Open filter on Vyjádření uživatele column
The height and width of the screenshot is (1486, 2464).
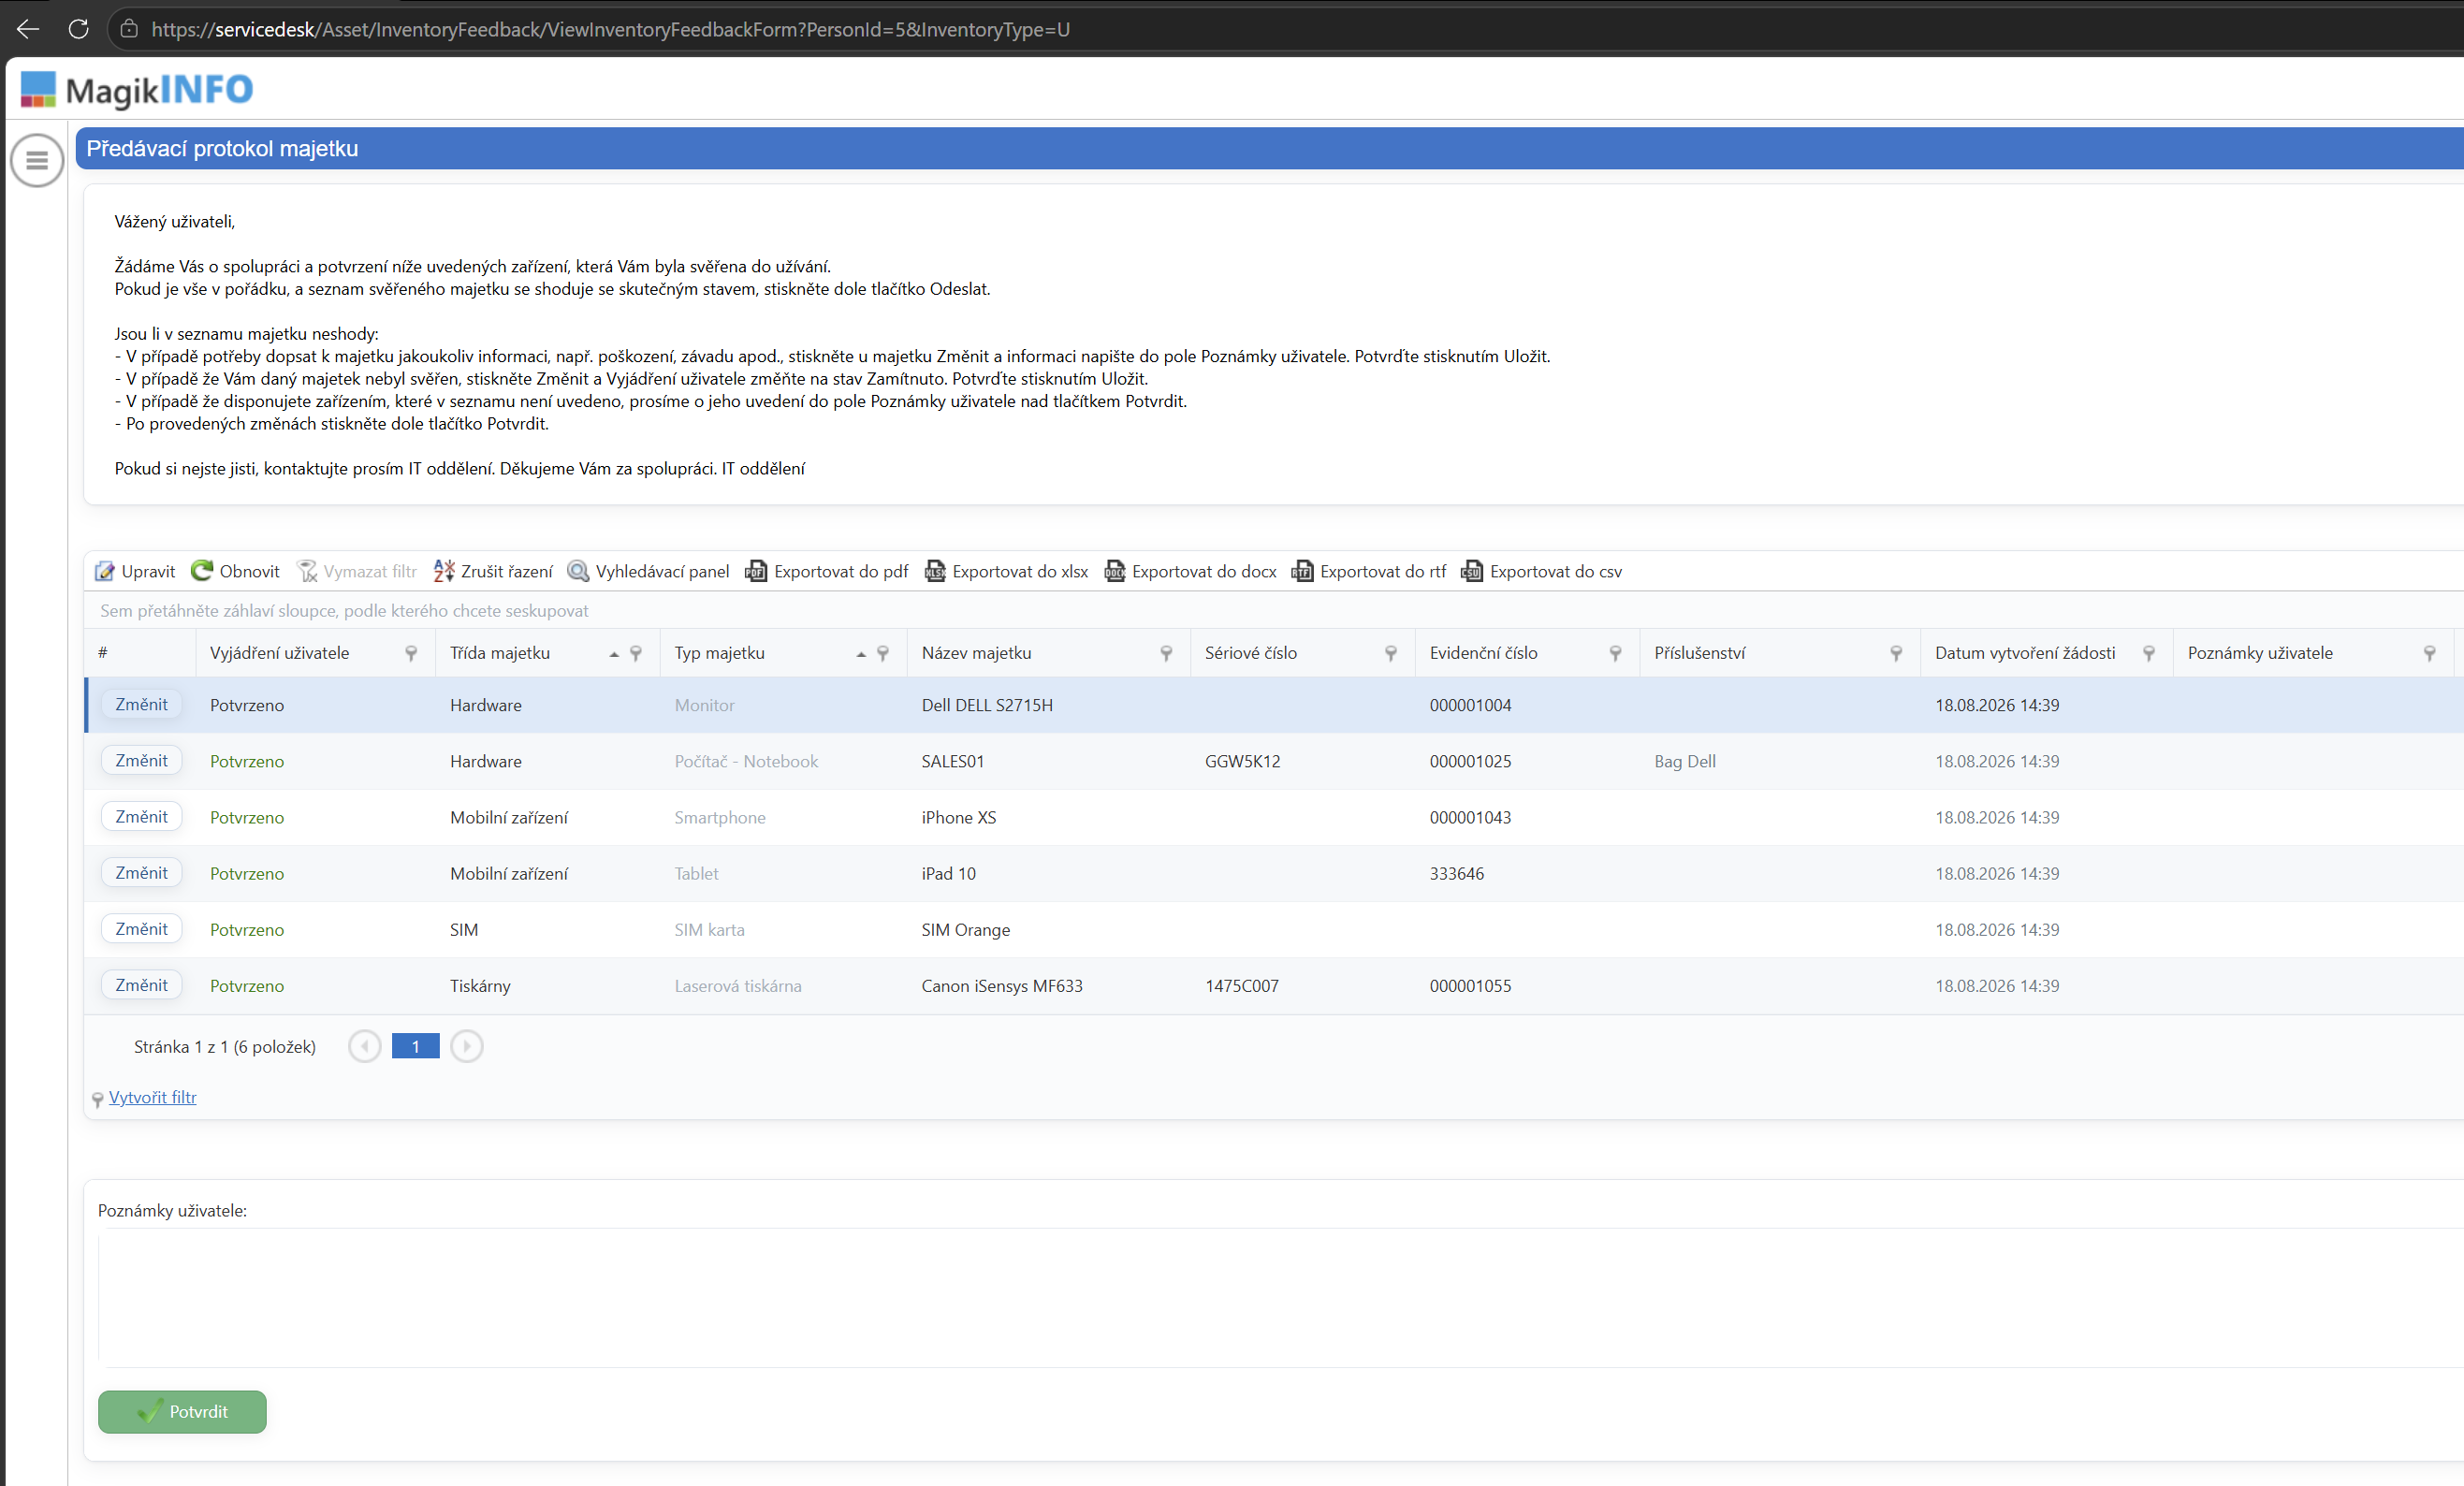[411, 653]
